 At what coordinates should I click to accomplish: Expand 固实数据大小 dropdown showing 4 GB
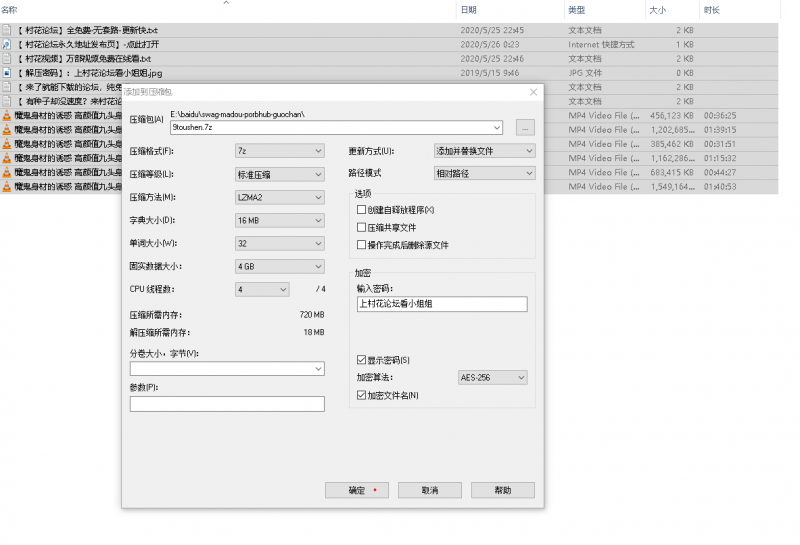280,266
